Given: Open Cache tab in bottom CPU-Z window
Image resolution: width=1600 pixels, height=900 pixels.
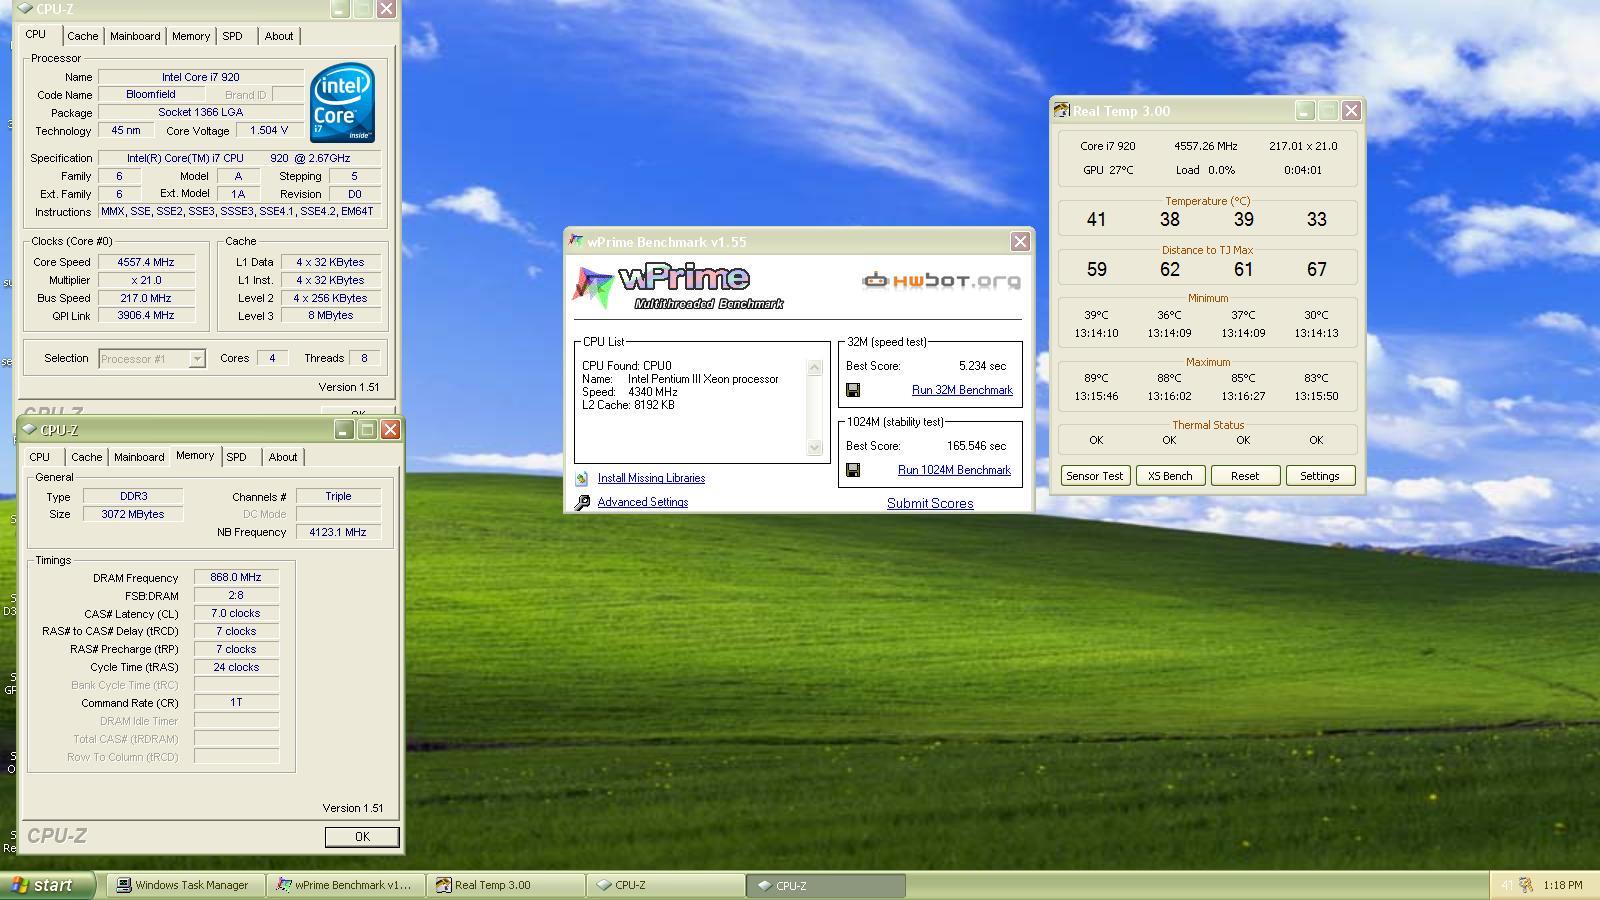Looking at the screenshot, I should pyautogui.click(x=86, y=457).
